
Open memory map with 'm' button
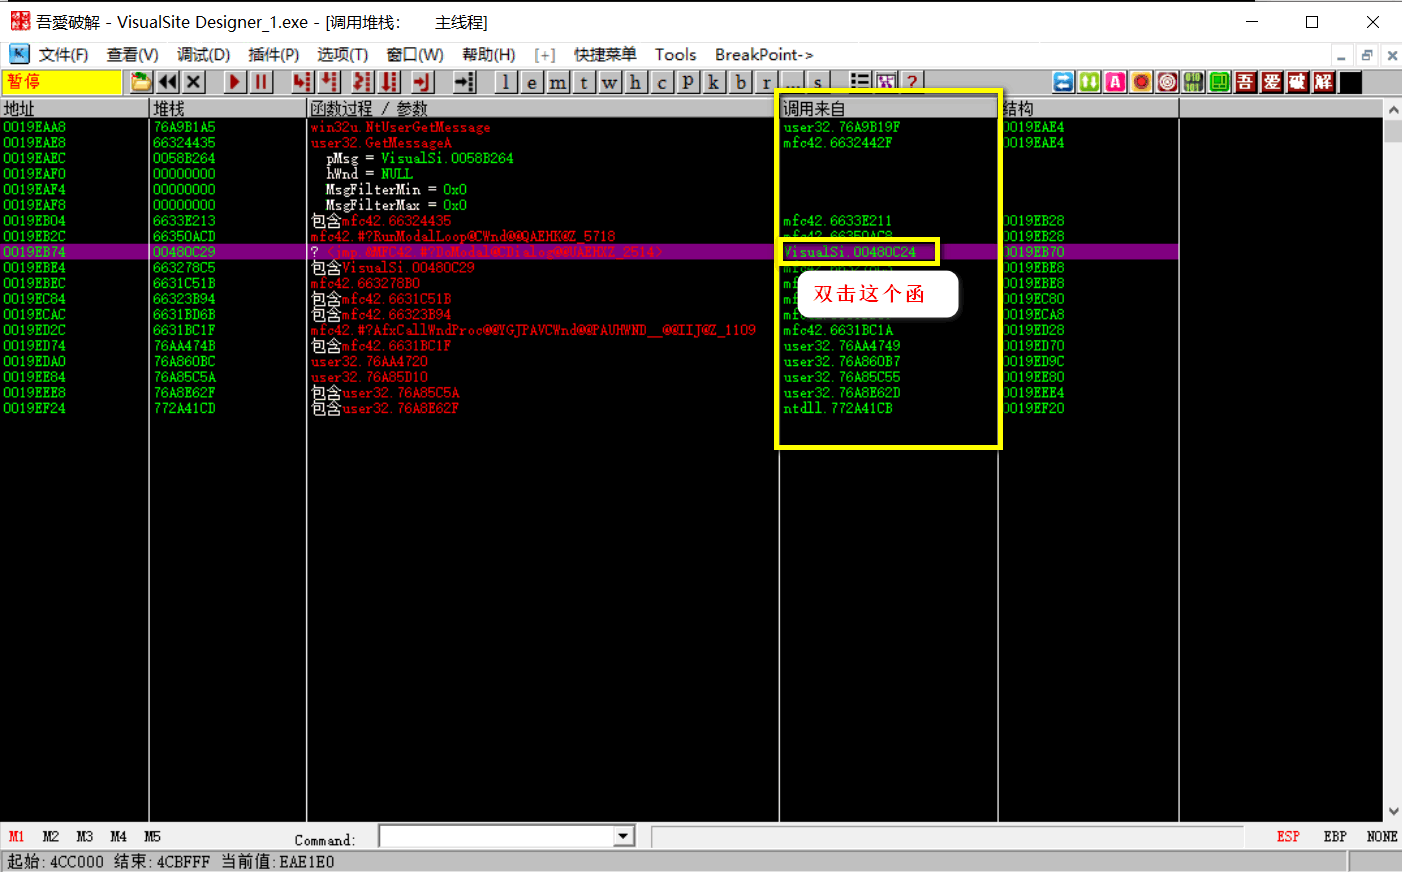coord(558,82)
